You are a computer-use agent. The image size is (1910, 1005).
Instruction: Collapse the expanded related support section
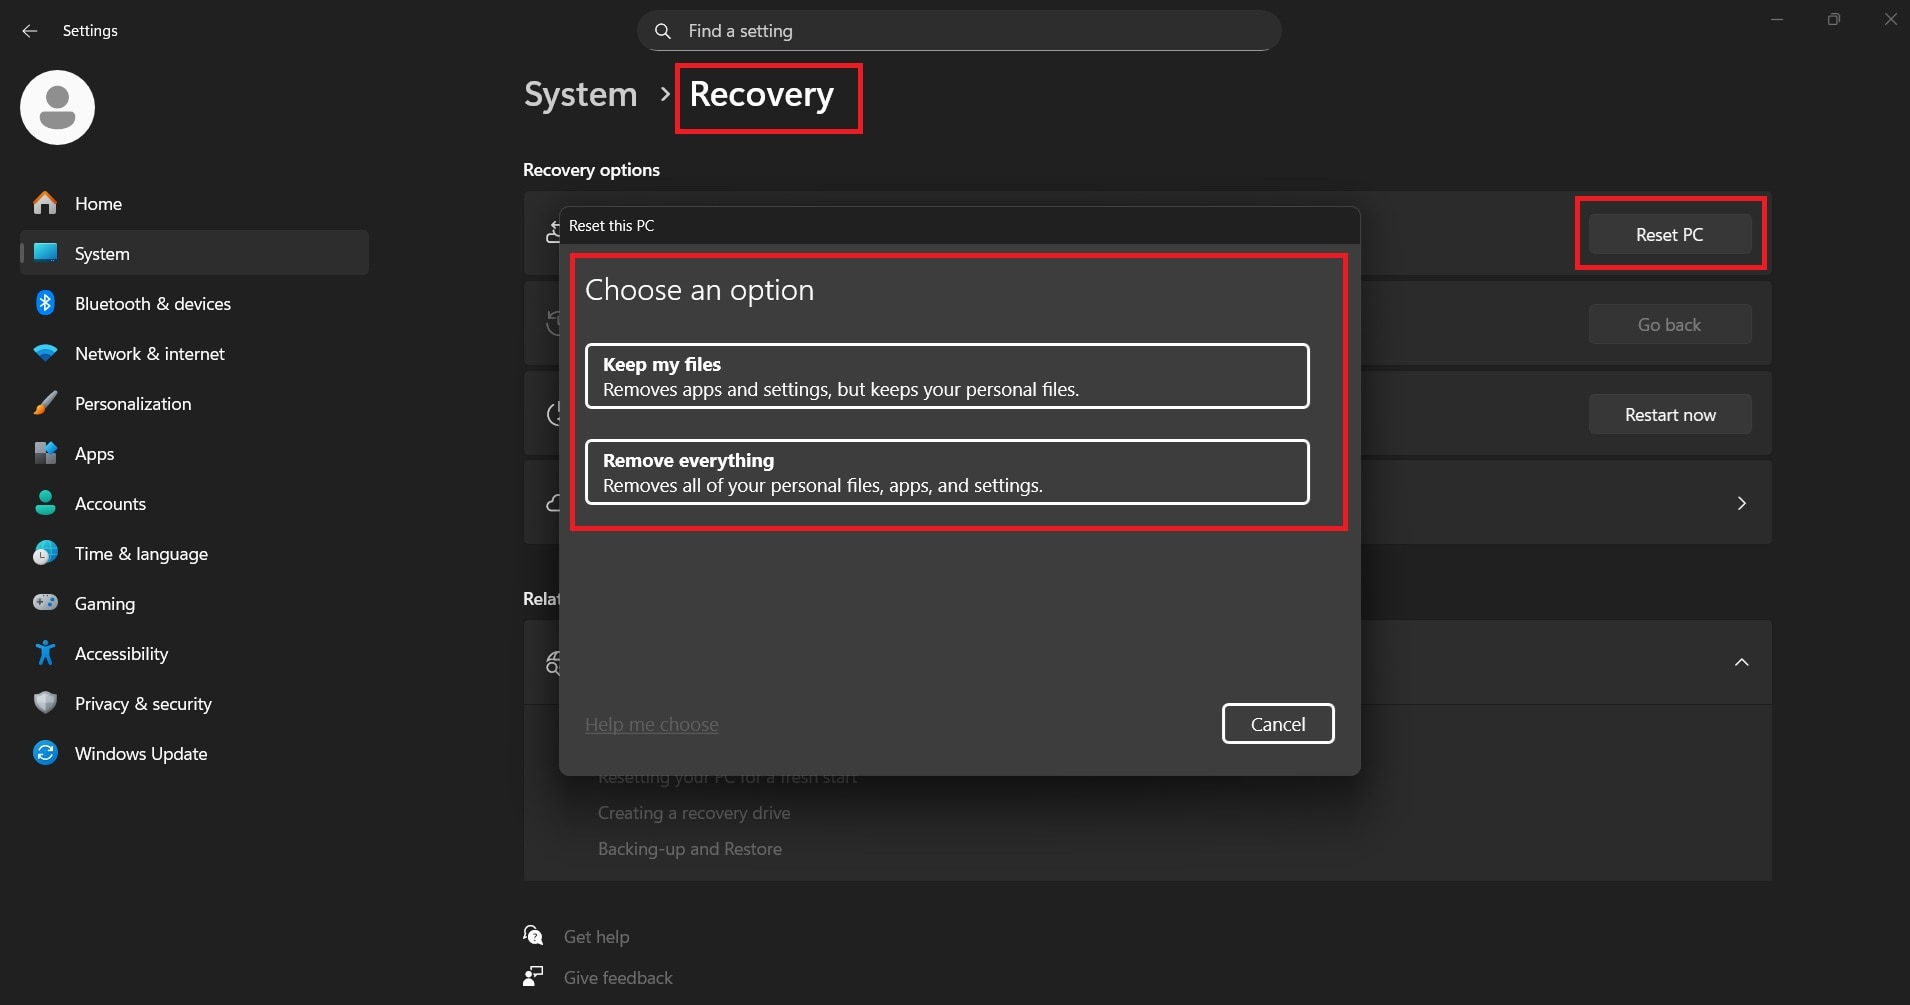[1742, 662]
